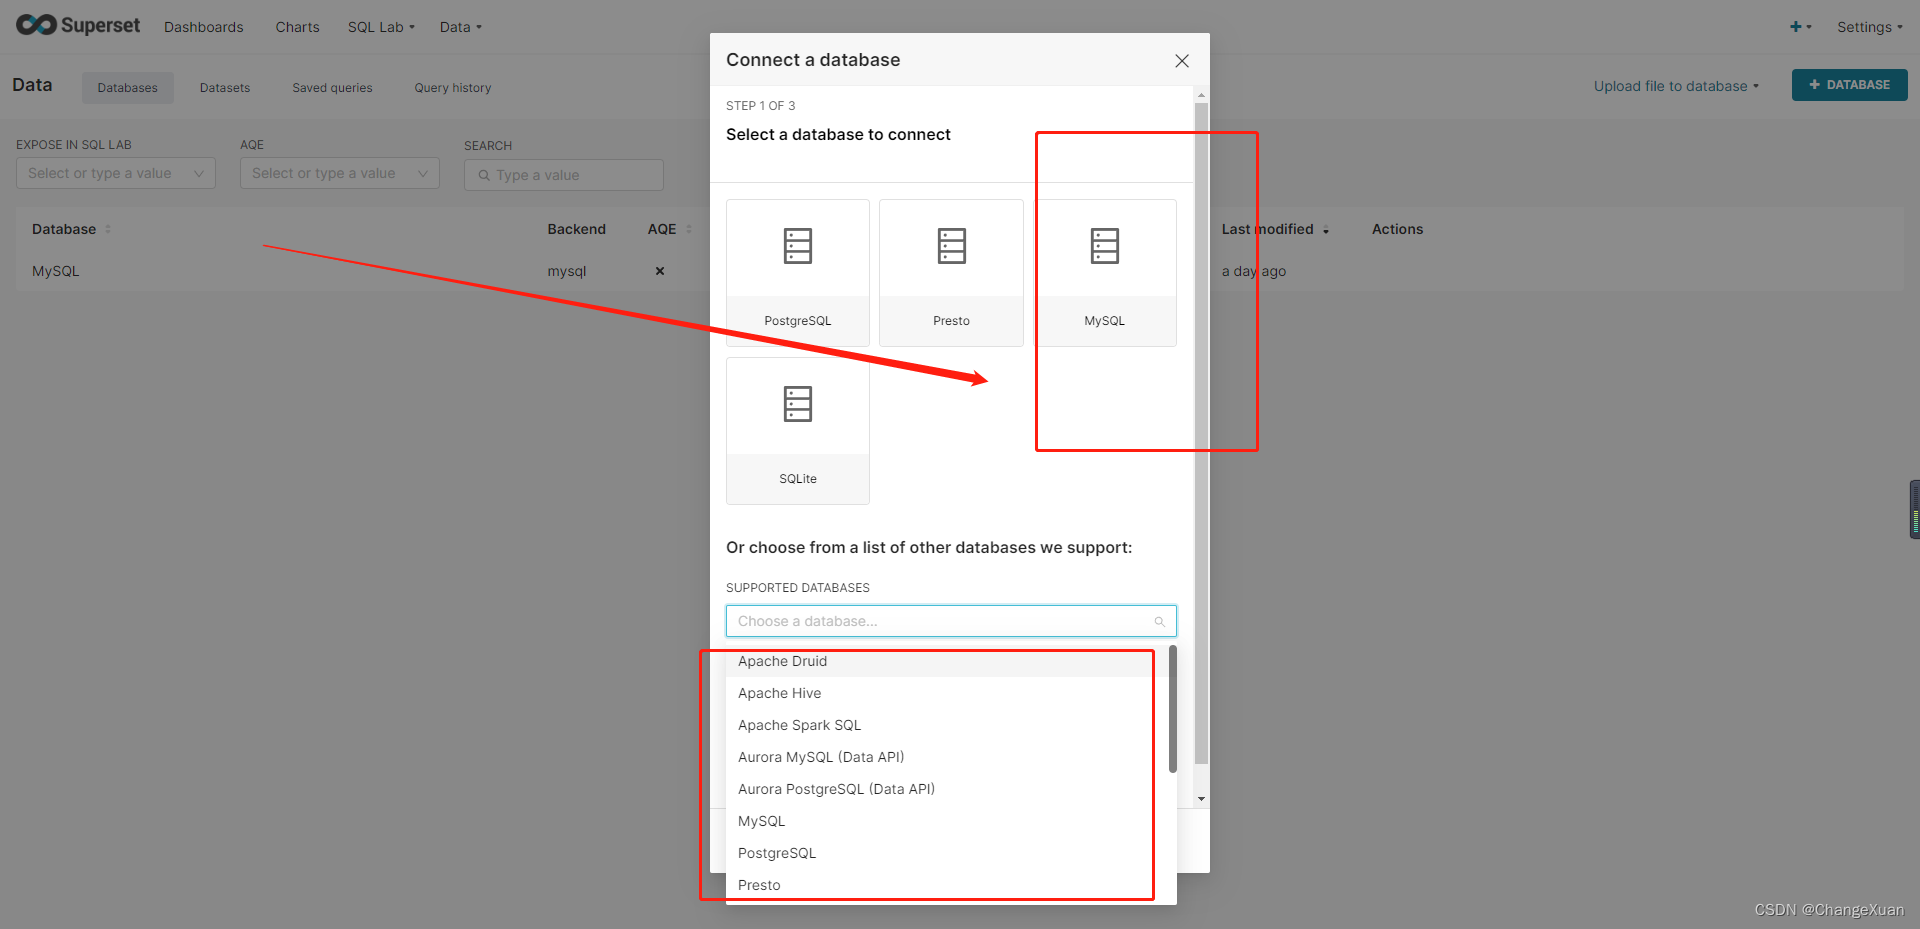Viewport: 1920px width, 929px height.
Task: Open the Settings dropdown
Action: pos(1869,27)
